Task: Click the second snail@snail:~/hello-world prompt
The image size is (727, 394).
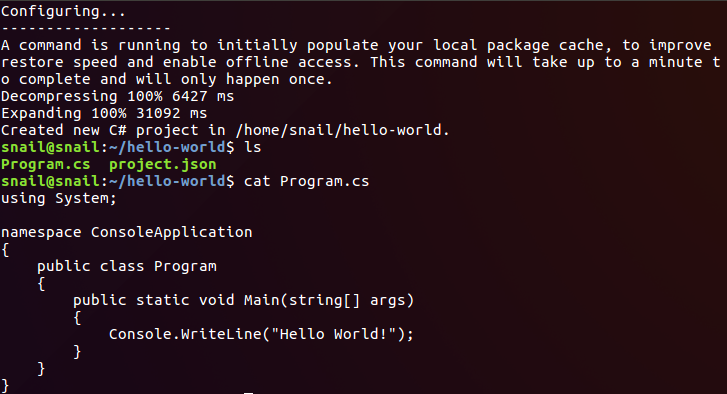Action: (x=118, y=181)
